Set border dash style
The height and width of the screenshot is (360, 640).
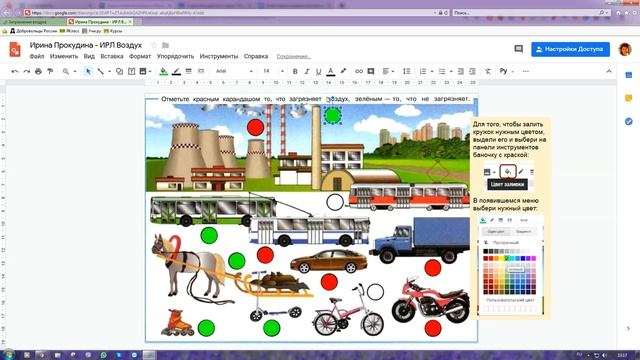(x=201, y=71)
